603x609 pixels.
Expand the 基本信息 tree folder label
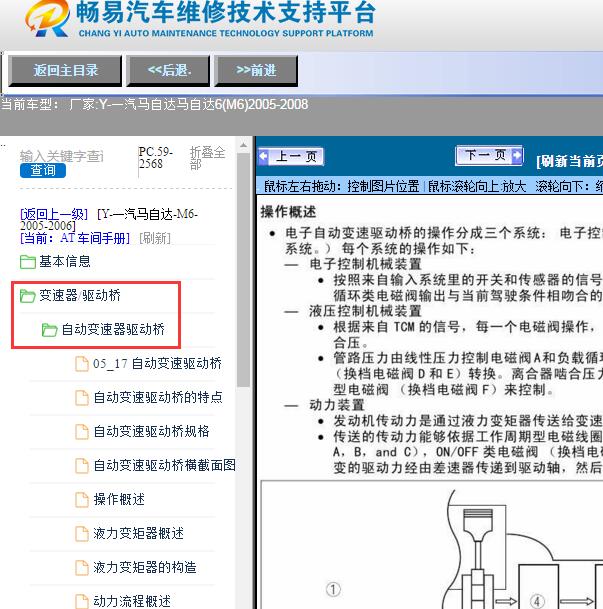point(65,261)
